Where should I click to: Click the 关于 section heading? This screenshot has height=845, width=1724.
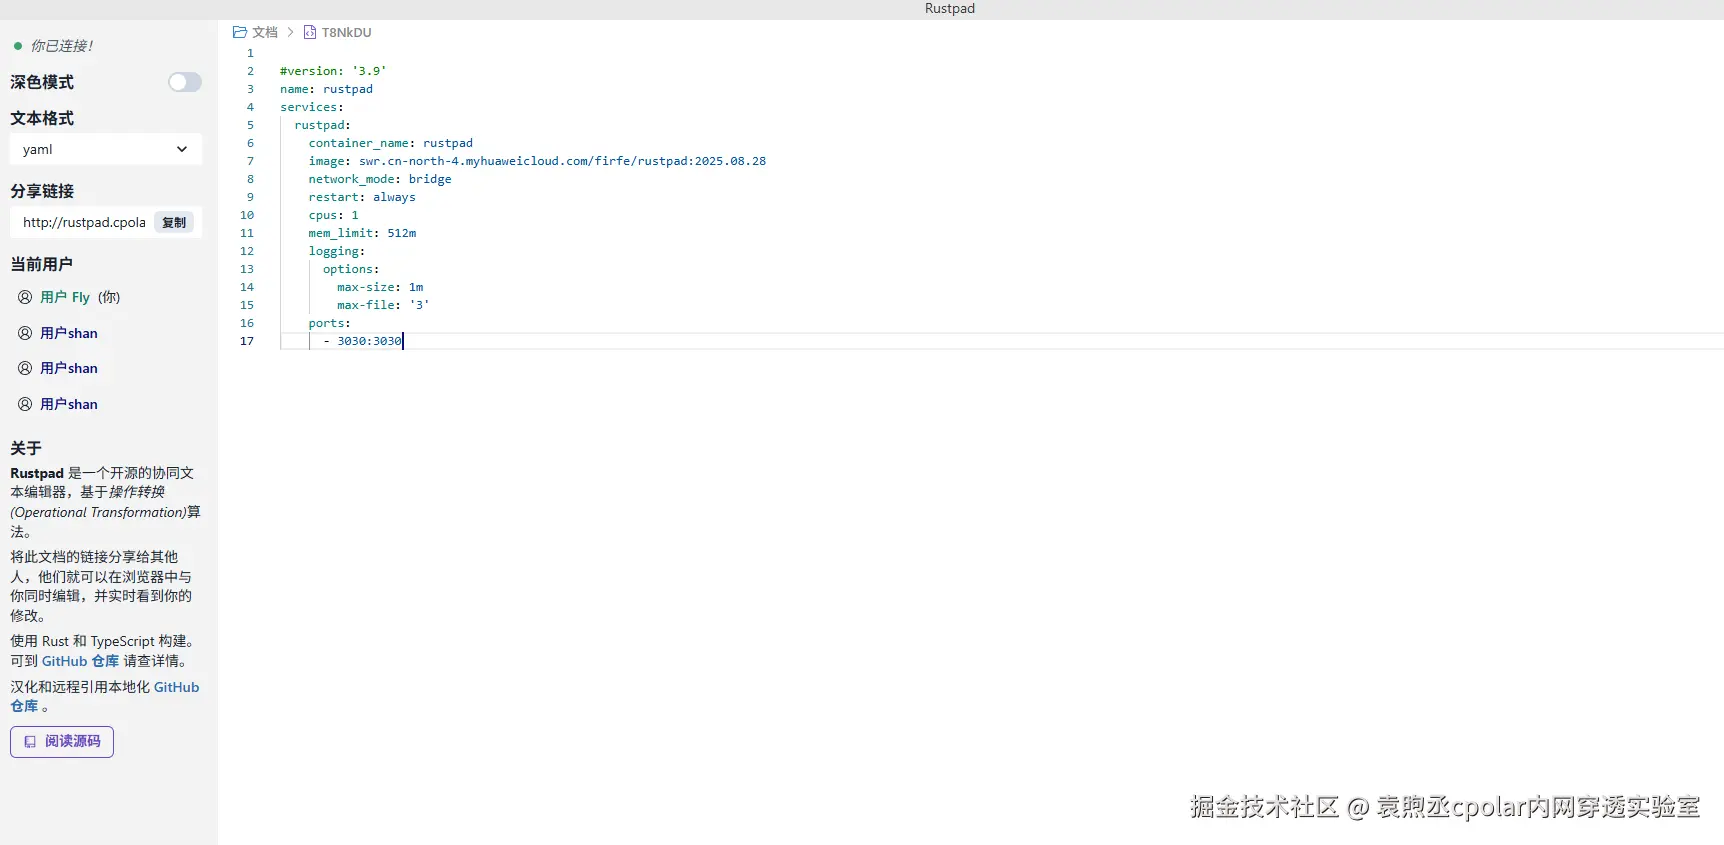(26, 448)
